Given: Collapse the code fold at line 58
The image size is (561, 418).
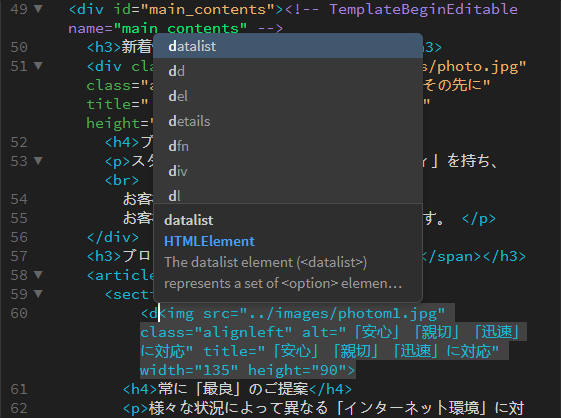Looking at the screenshot, I should [x=38, y=275].
